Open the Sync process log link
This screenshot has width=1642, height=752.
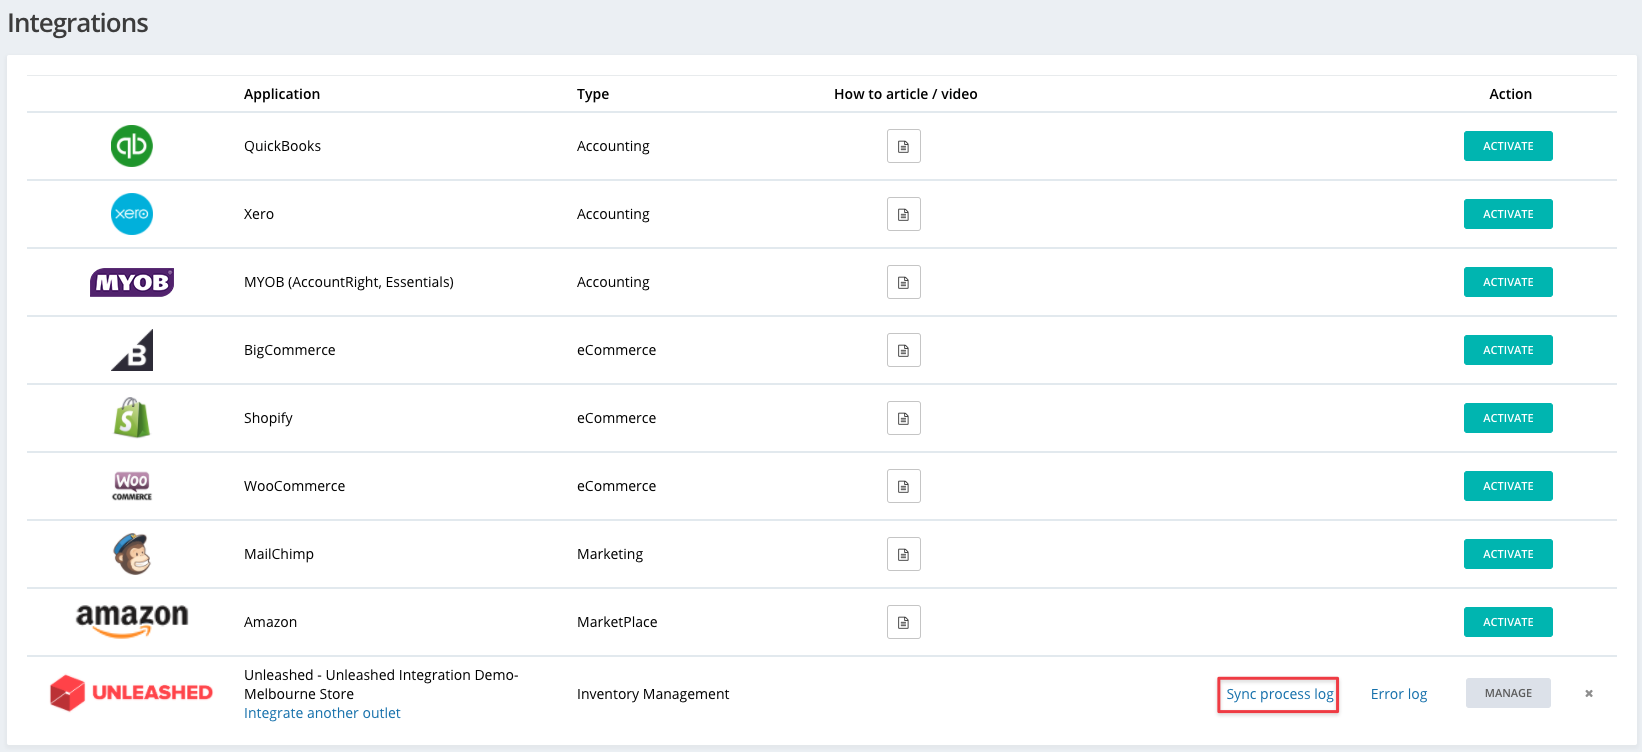1279,694
